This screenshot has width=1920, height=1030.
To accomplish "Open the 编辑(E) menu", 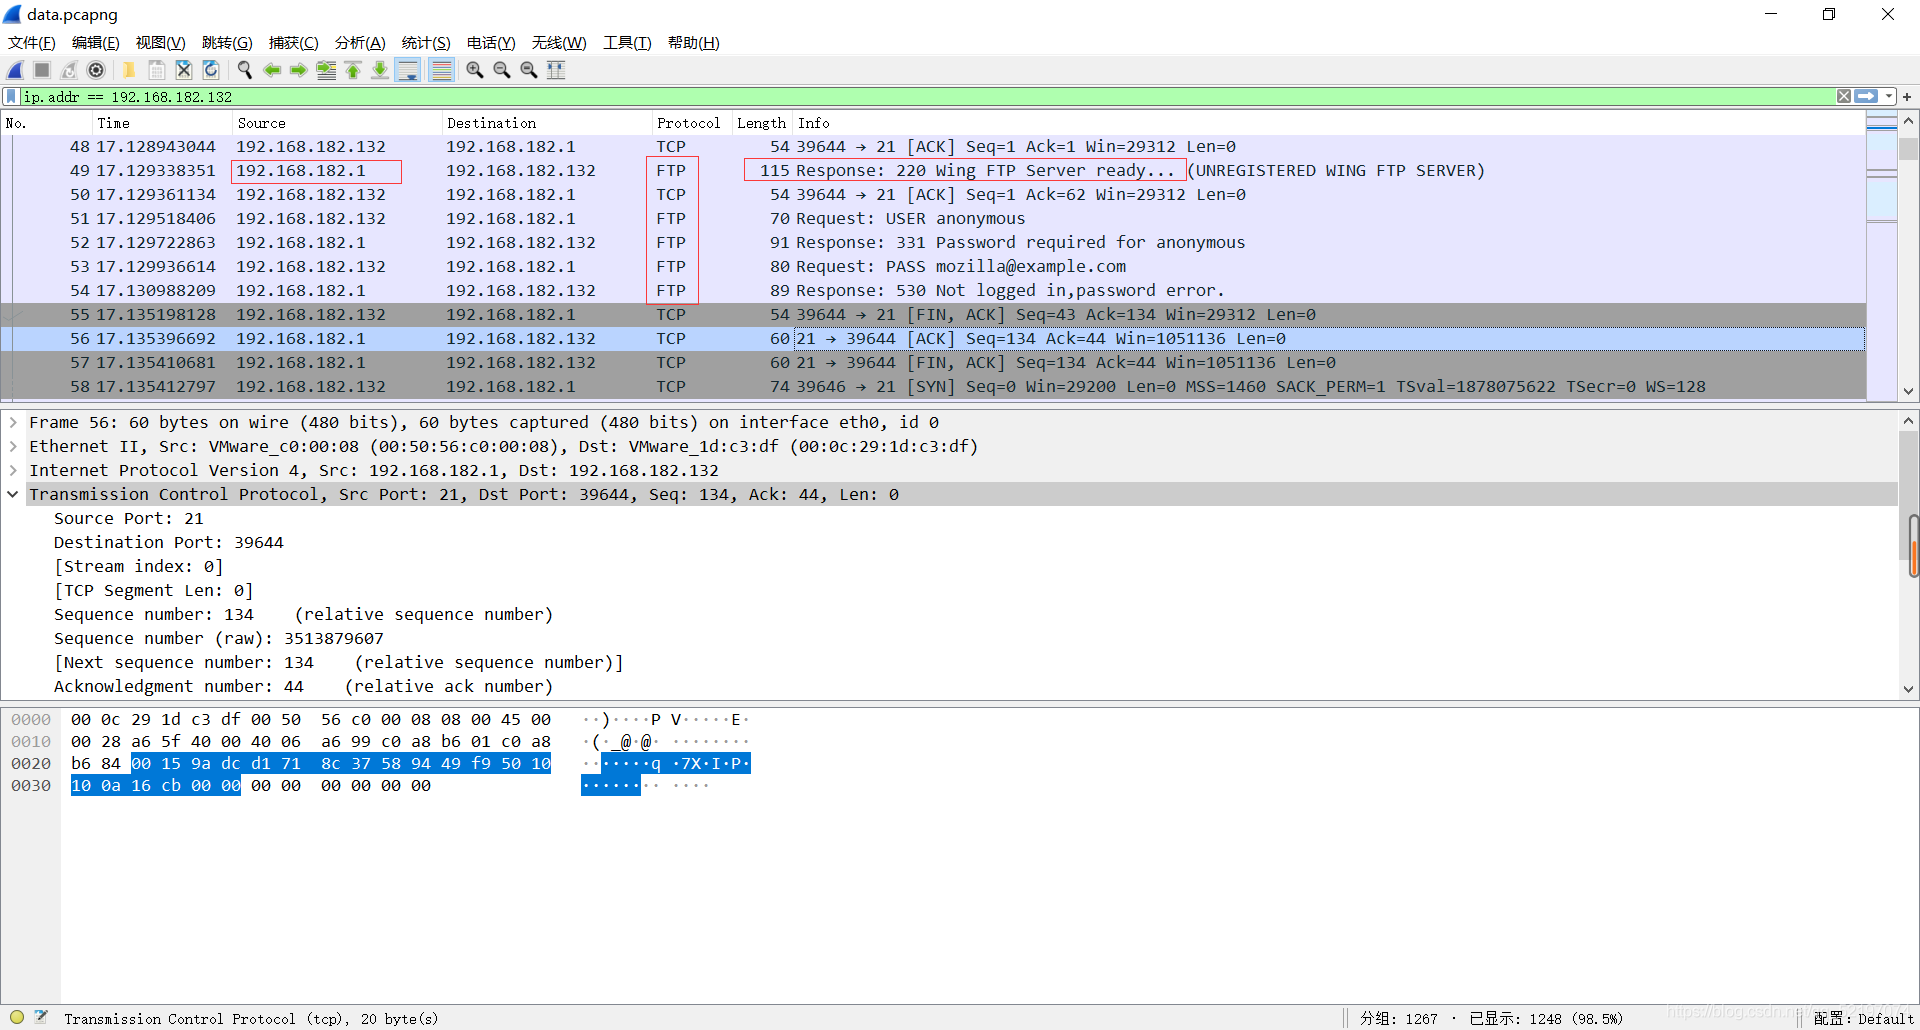I will (x=96, y=42).
